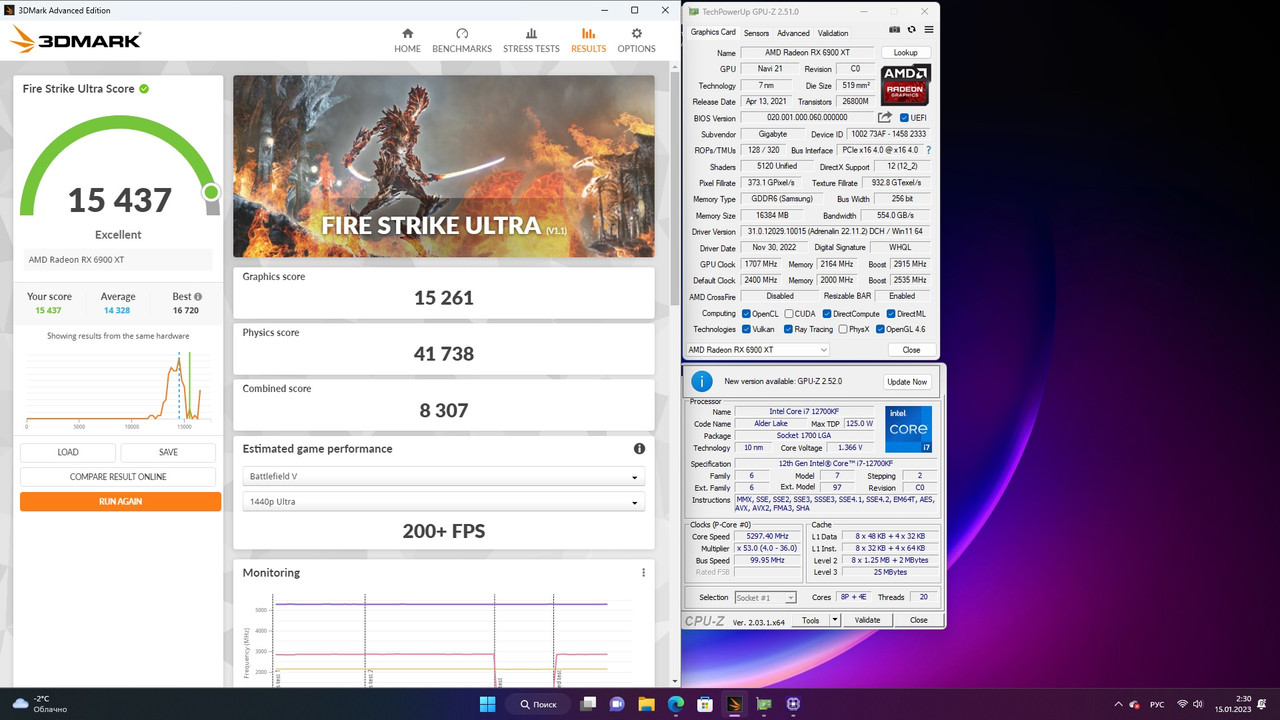This screenshot has height=720, width=1280.
Task: Click the RUN AGAIN button
Action: pos(120,502)
